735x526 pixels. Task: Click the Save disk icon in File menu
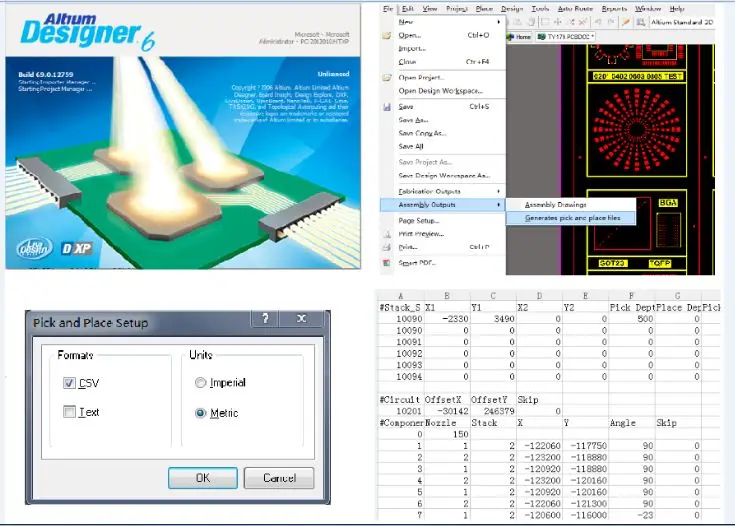coord(387,107)
